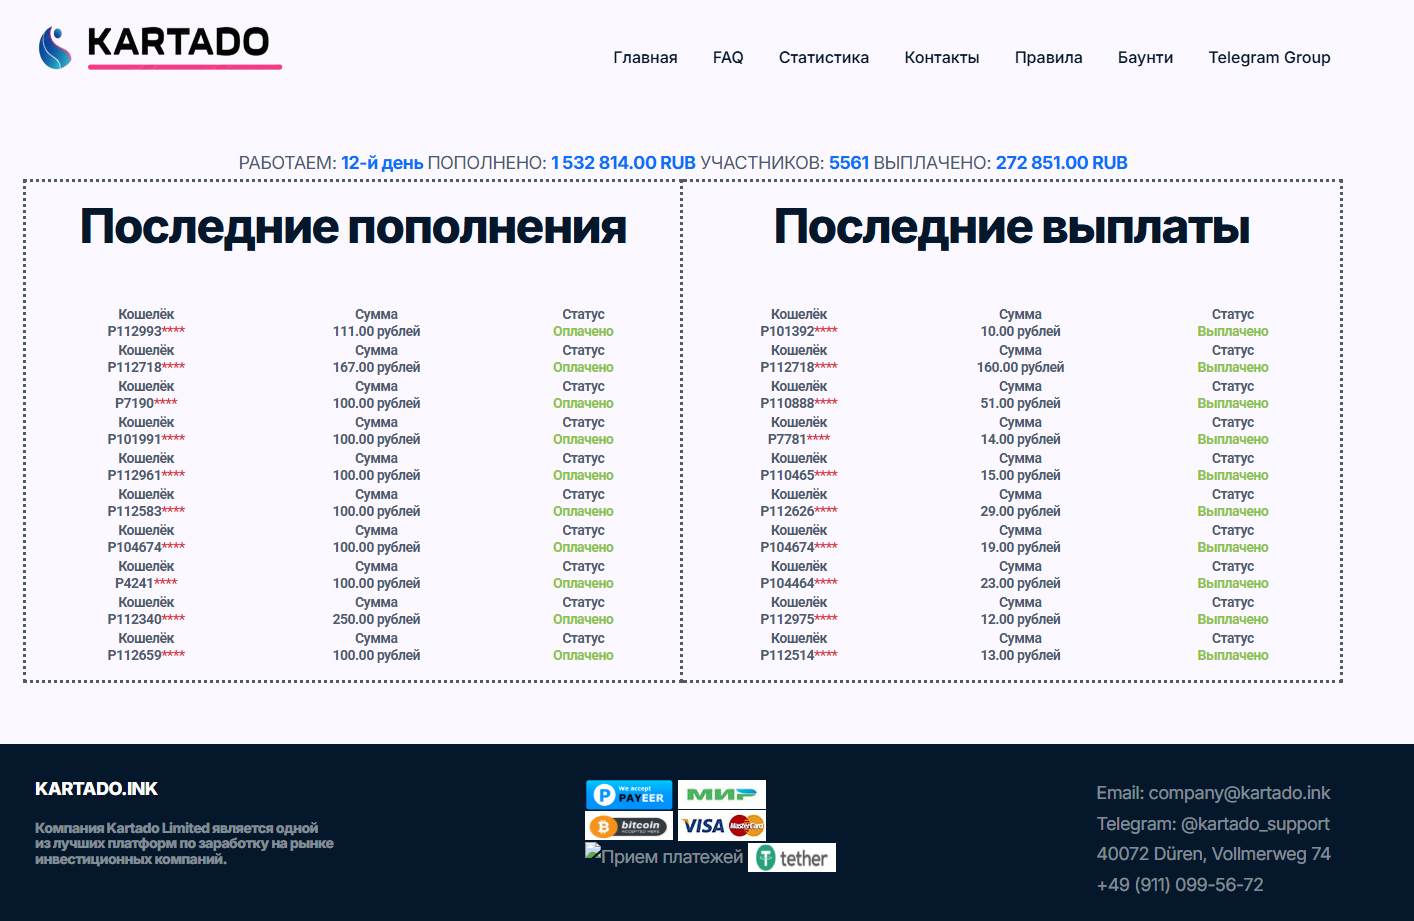Select payout wallet P112626****
The width and height of the screenshot is (1414, 921).
(799, 511)
